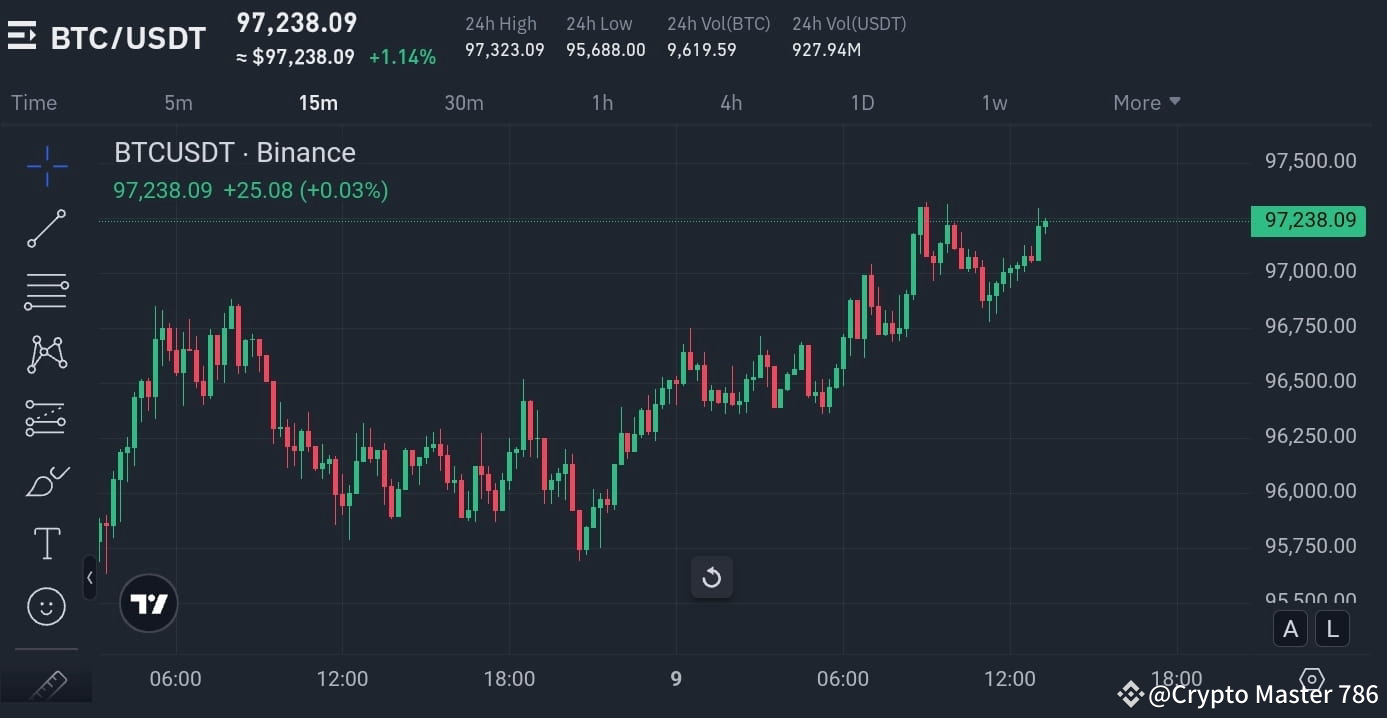The height and width of the screenshot is (718, 1387).
Task: Enable logarithmic scale with the L button
Action: point(1332,628)
